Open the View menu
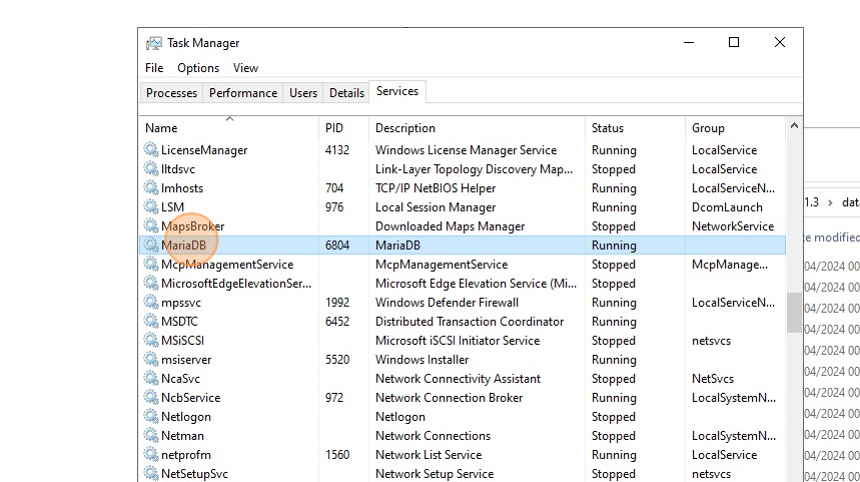Viewport: 860px width, 482px height. (x=245, y=68)
